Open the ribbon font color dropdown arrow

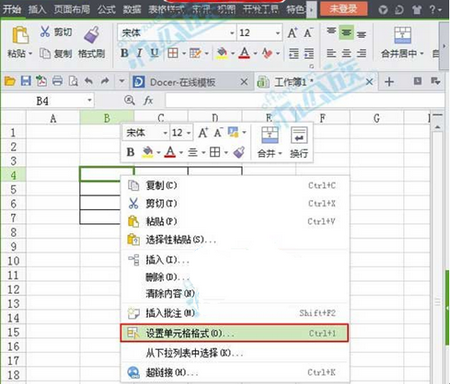point(255,53)
